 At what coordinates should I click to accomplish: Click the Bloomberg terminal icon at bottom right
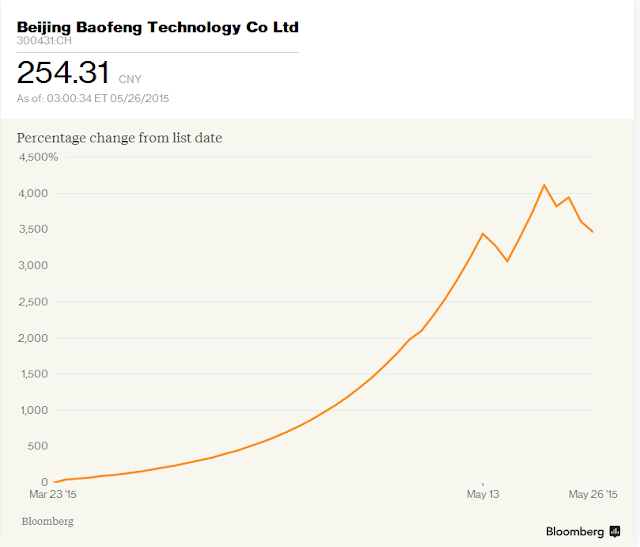click(x=615, y=531)
